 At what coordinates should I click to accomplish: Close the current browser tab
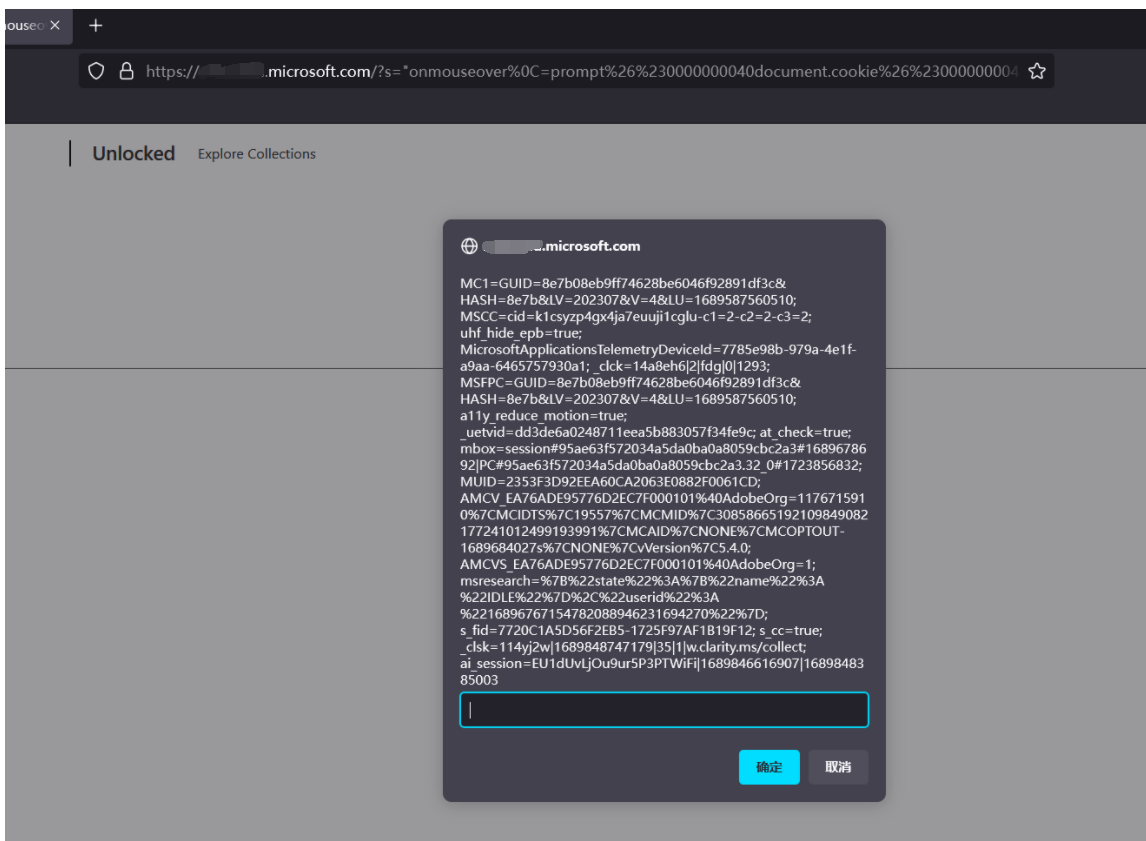point(55,26)
